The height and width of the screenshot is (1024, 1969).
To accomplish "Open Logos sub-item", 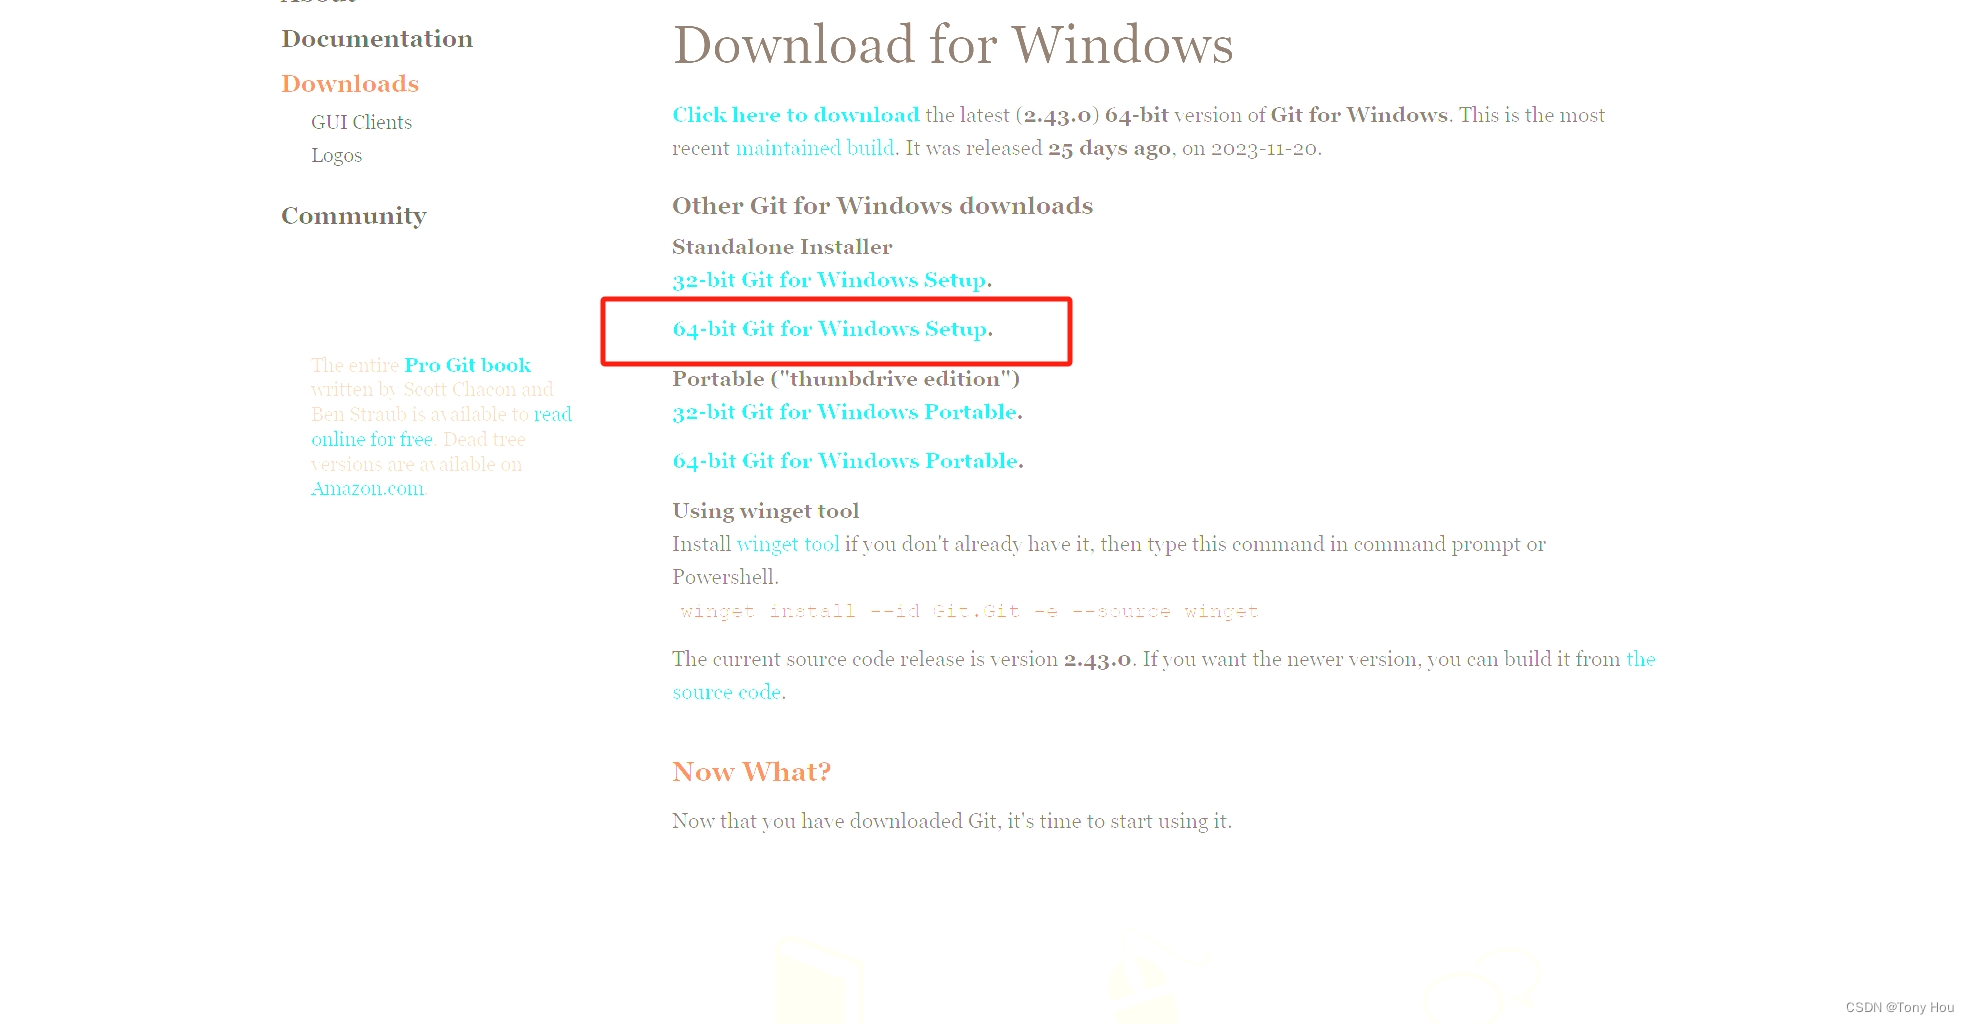I will 336,155.
